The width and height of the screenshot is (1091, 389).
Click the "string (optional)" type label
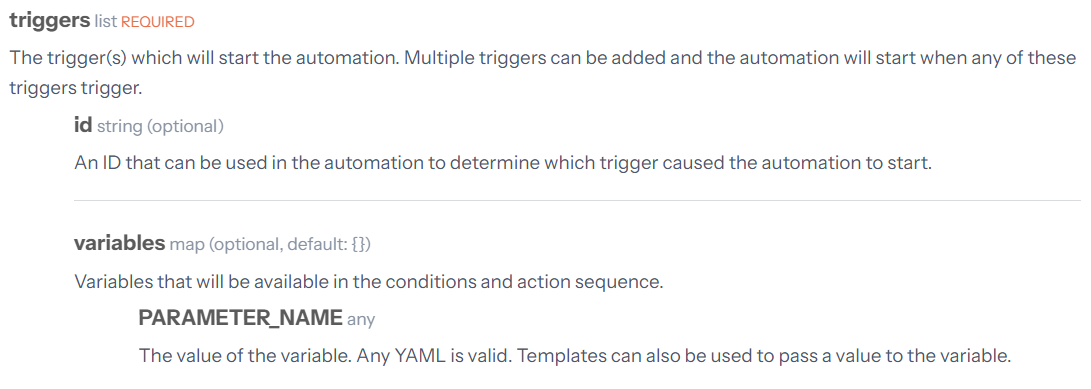tap(160, 127)
